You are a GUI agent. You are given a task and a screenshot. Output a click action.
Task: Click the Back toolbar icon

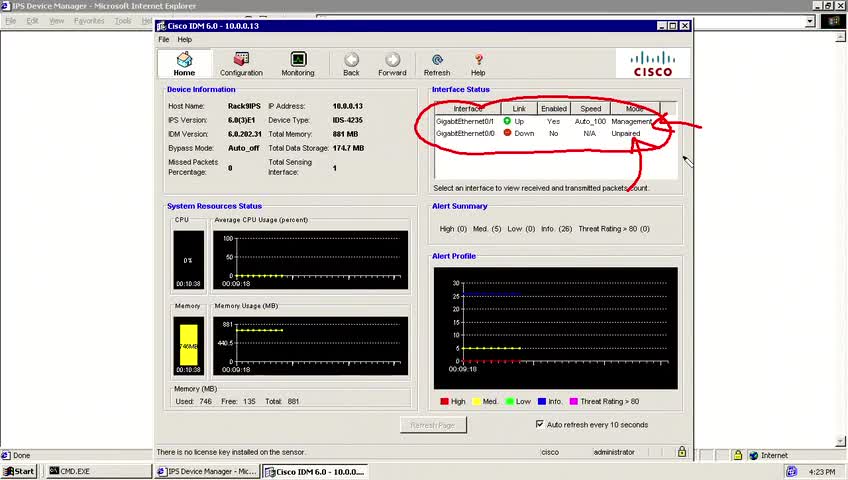(351, 64)
